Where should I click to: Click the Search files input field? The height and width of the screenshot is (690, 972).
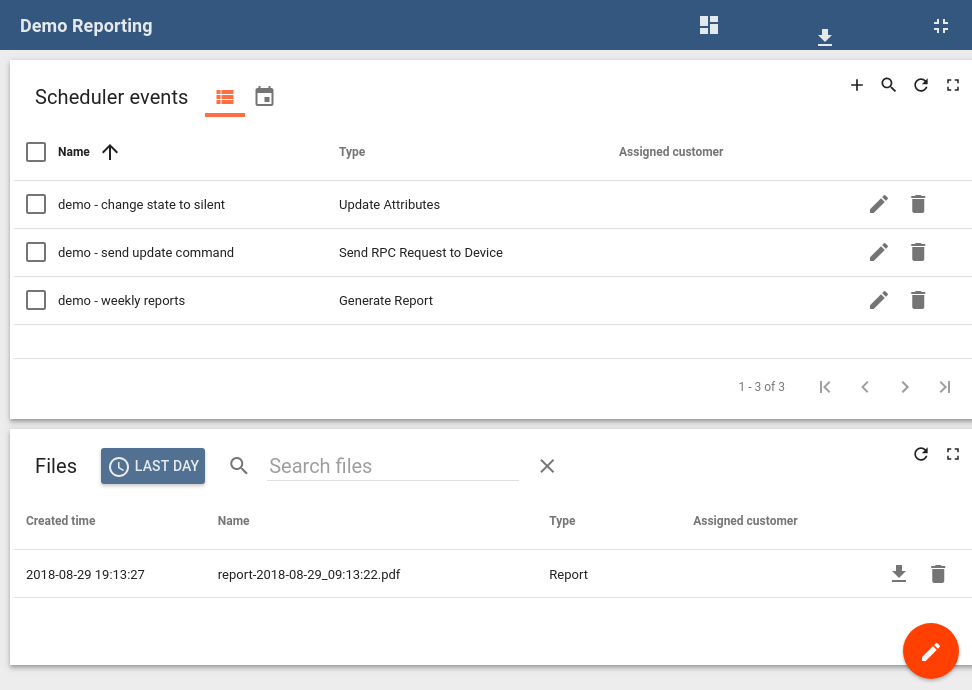click(392, 466)
